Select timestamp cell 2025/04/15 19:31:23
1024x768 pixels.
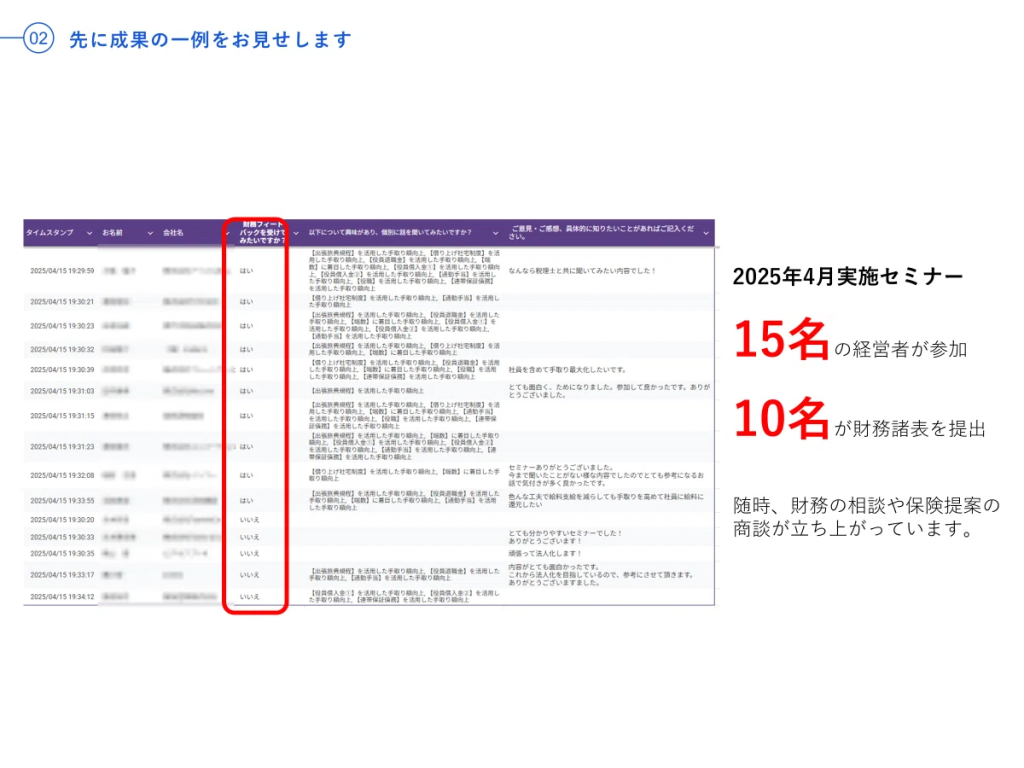62,447
